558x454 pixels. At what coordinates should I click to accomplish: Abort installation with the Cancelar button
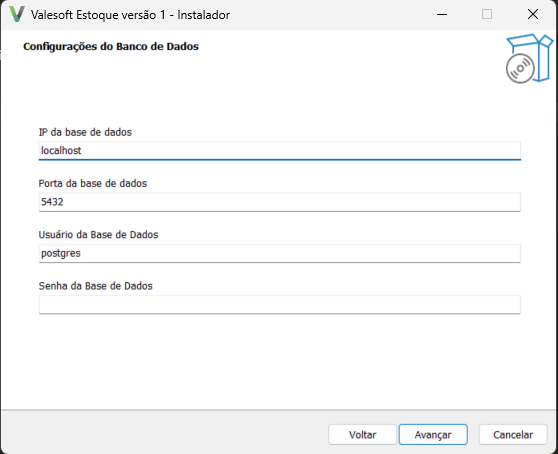point(513,434)
